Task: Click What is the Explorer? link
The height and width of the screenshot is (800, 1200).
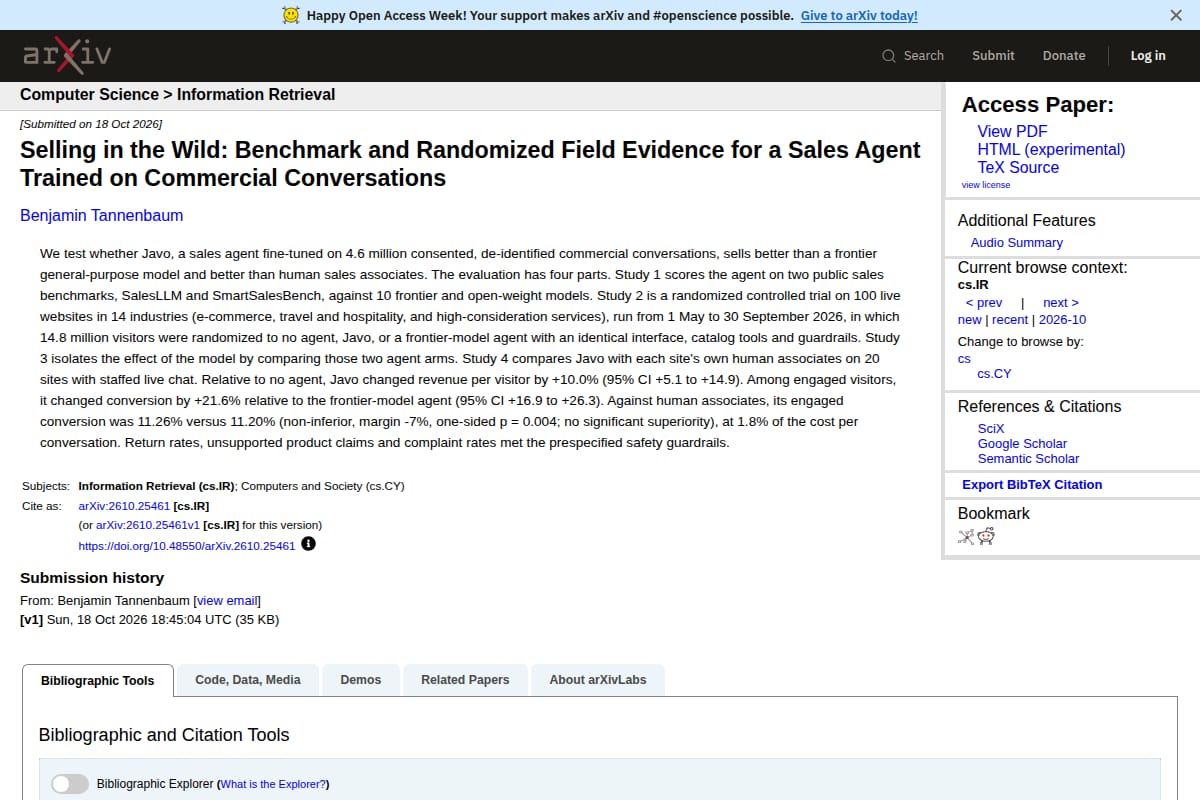Action: click(273, 784)
